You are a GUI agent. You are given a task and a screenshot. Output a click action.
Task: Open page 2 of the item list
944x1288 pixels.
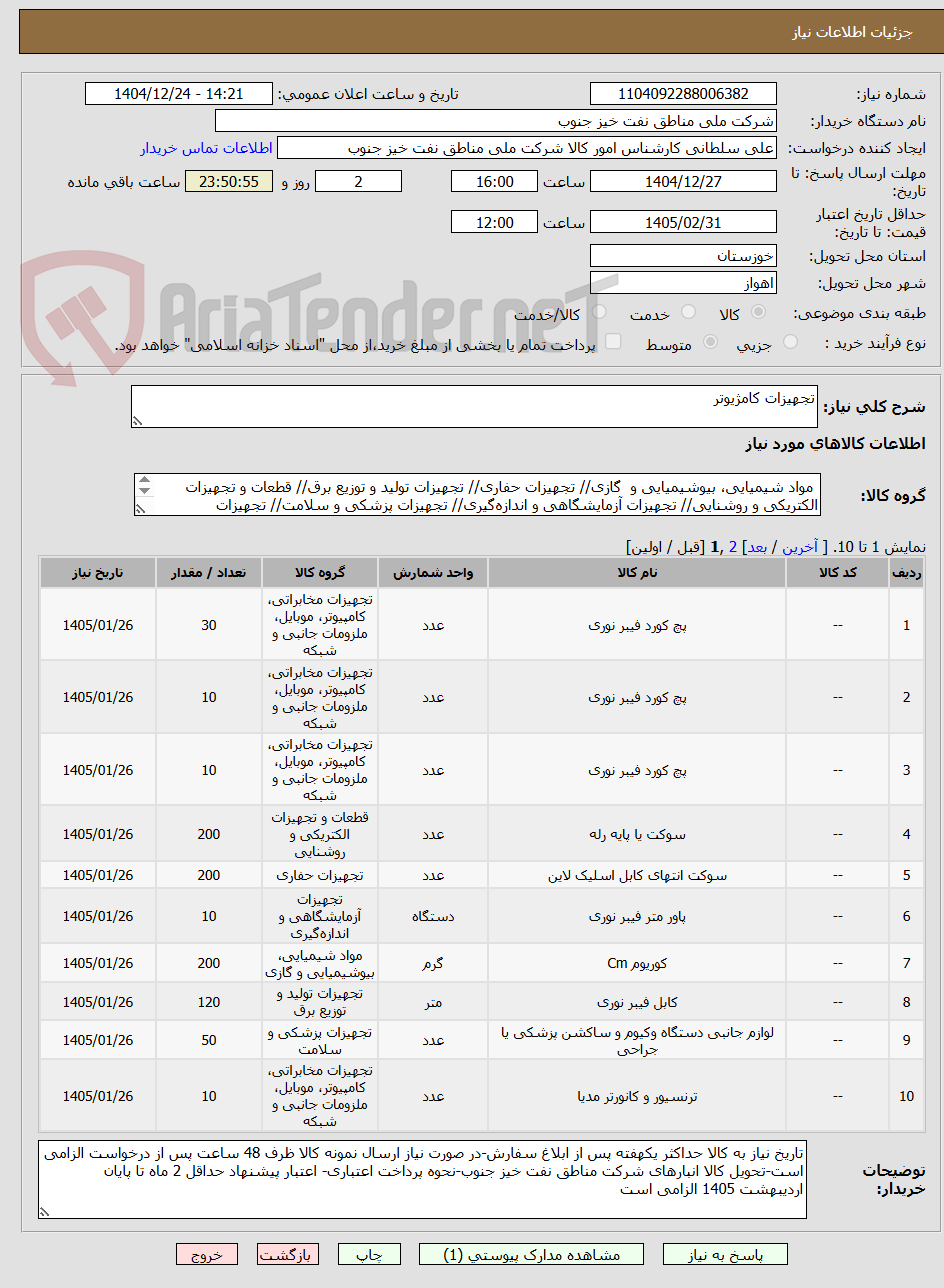pyautogui.click(x=732, y=547)
